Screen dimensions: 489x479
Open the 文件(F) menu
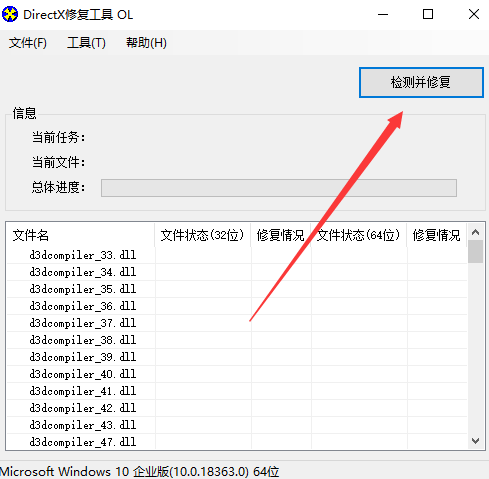click(x=28, y=43)
